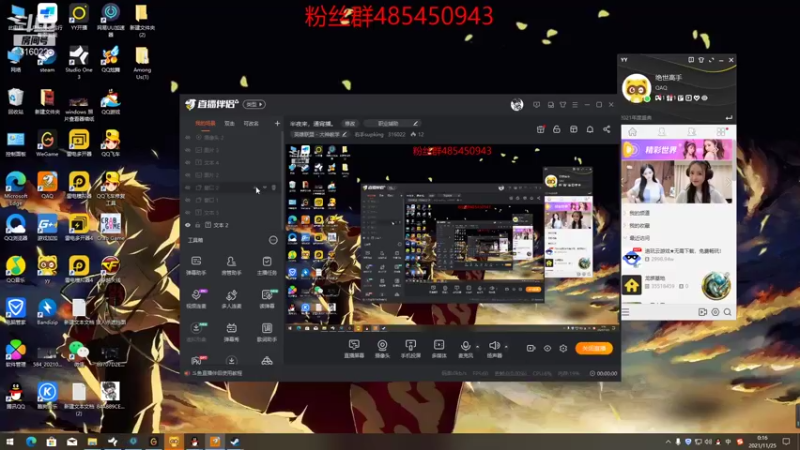The height and width of the screenshot is (450, 800).
Task: Toggle the lock icon of 文本 2 source
Action: click(x=198, y=225)
